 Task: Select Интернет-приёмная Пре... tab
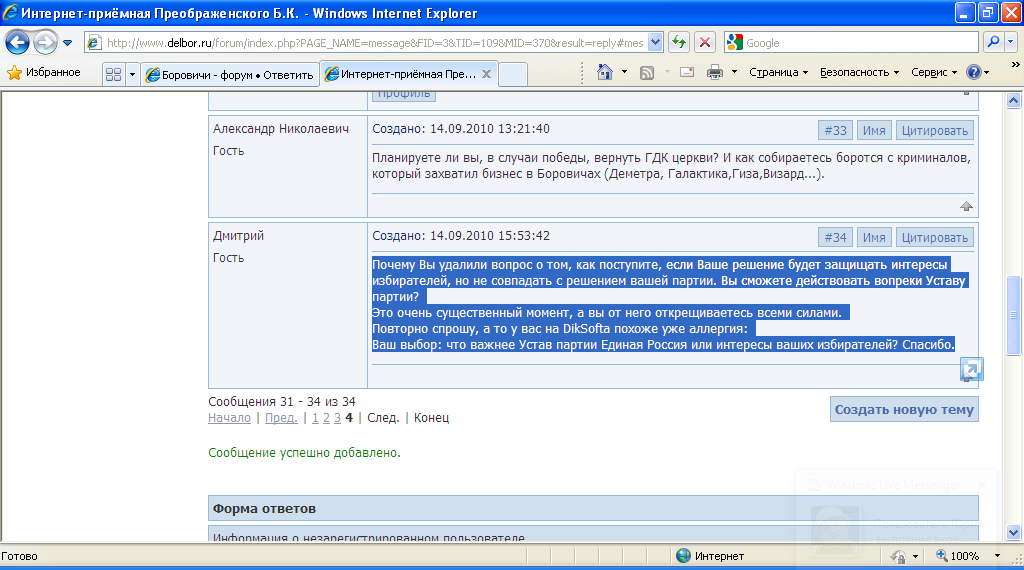[x=402, y=74]
